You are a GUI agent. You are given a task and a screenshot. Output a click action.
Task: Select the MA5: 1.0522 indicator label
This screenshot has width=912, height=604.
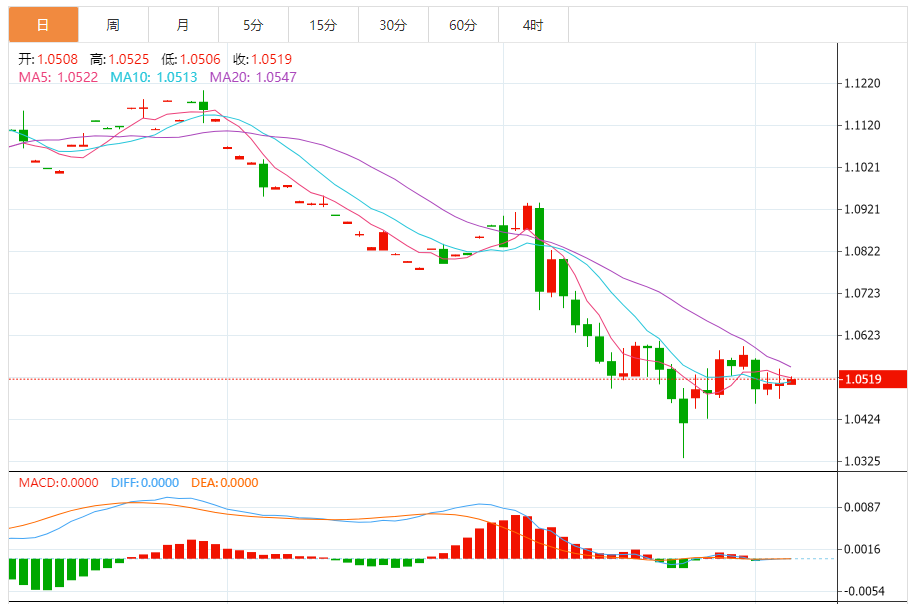click(58, 77)
